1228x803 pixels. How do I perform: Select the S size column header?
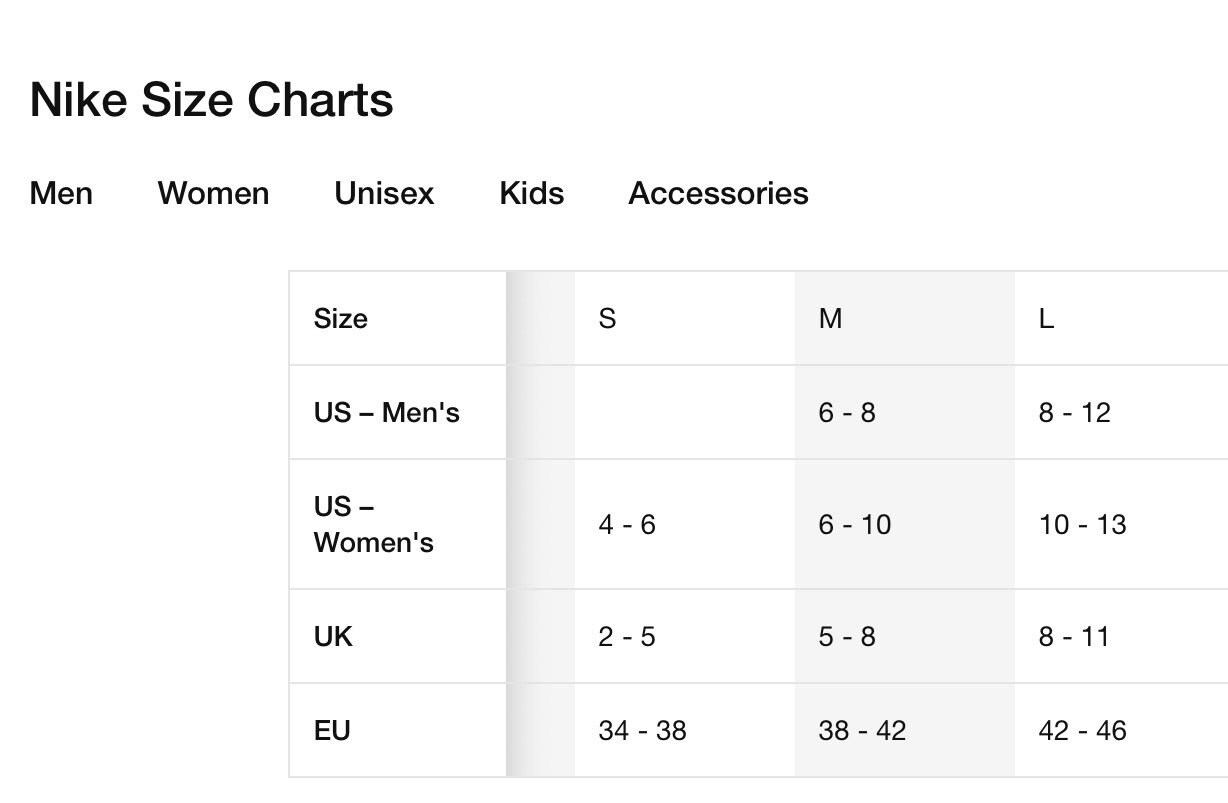[x=607, y=318]
